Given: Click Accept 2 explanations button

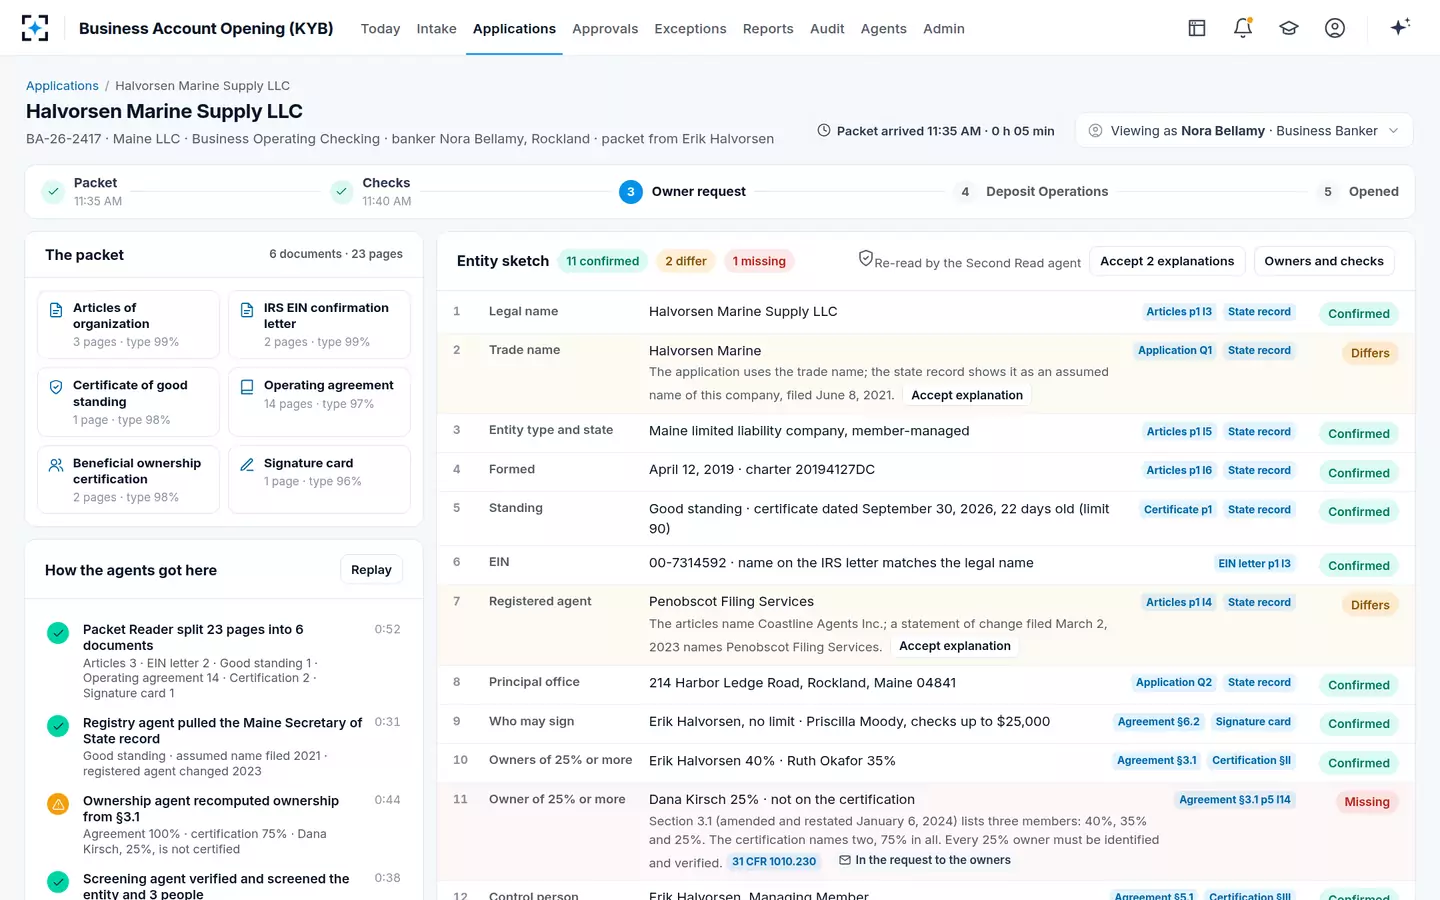Looking at the screenshot, I should (1167, 261).
